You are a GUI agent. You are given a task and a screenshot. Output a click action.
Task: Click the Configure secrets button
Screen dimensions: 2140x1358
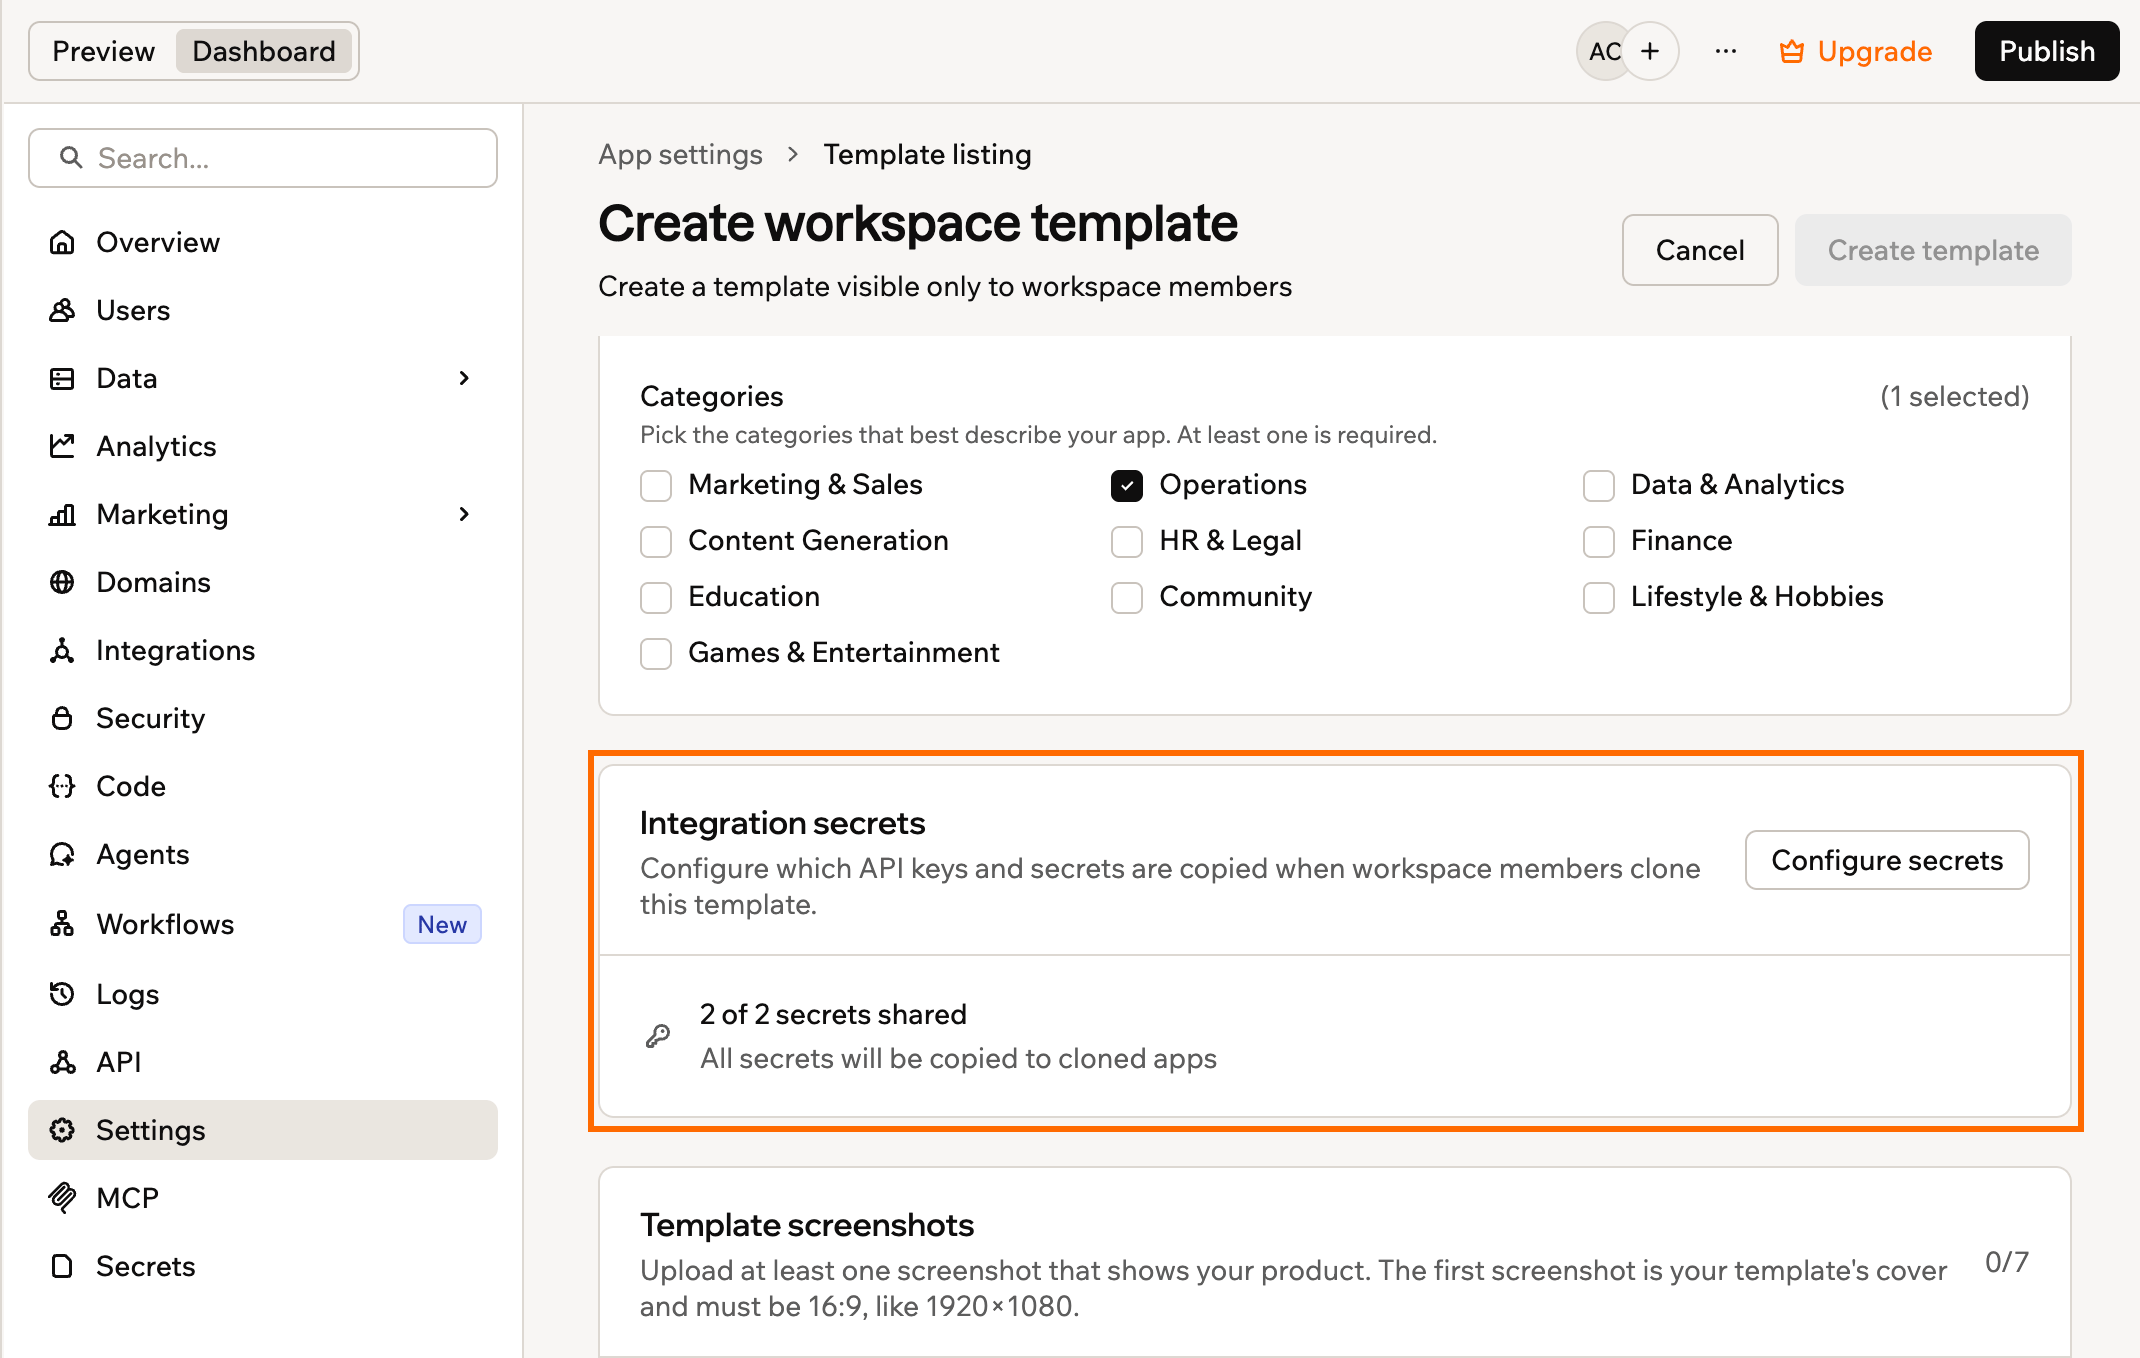click(1887, 860)
